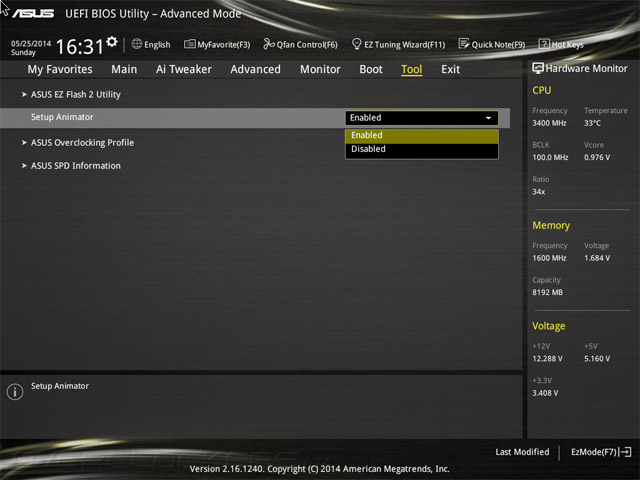Expand ASUS Overclocking Profile arrow

pos(24,143)
